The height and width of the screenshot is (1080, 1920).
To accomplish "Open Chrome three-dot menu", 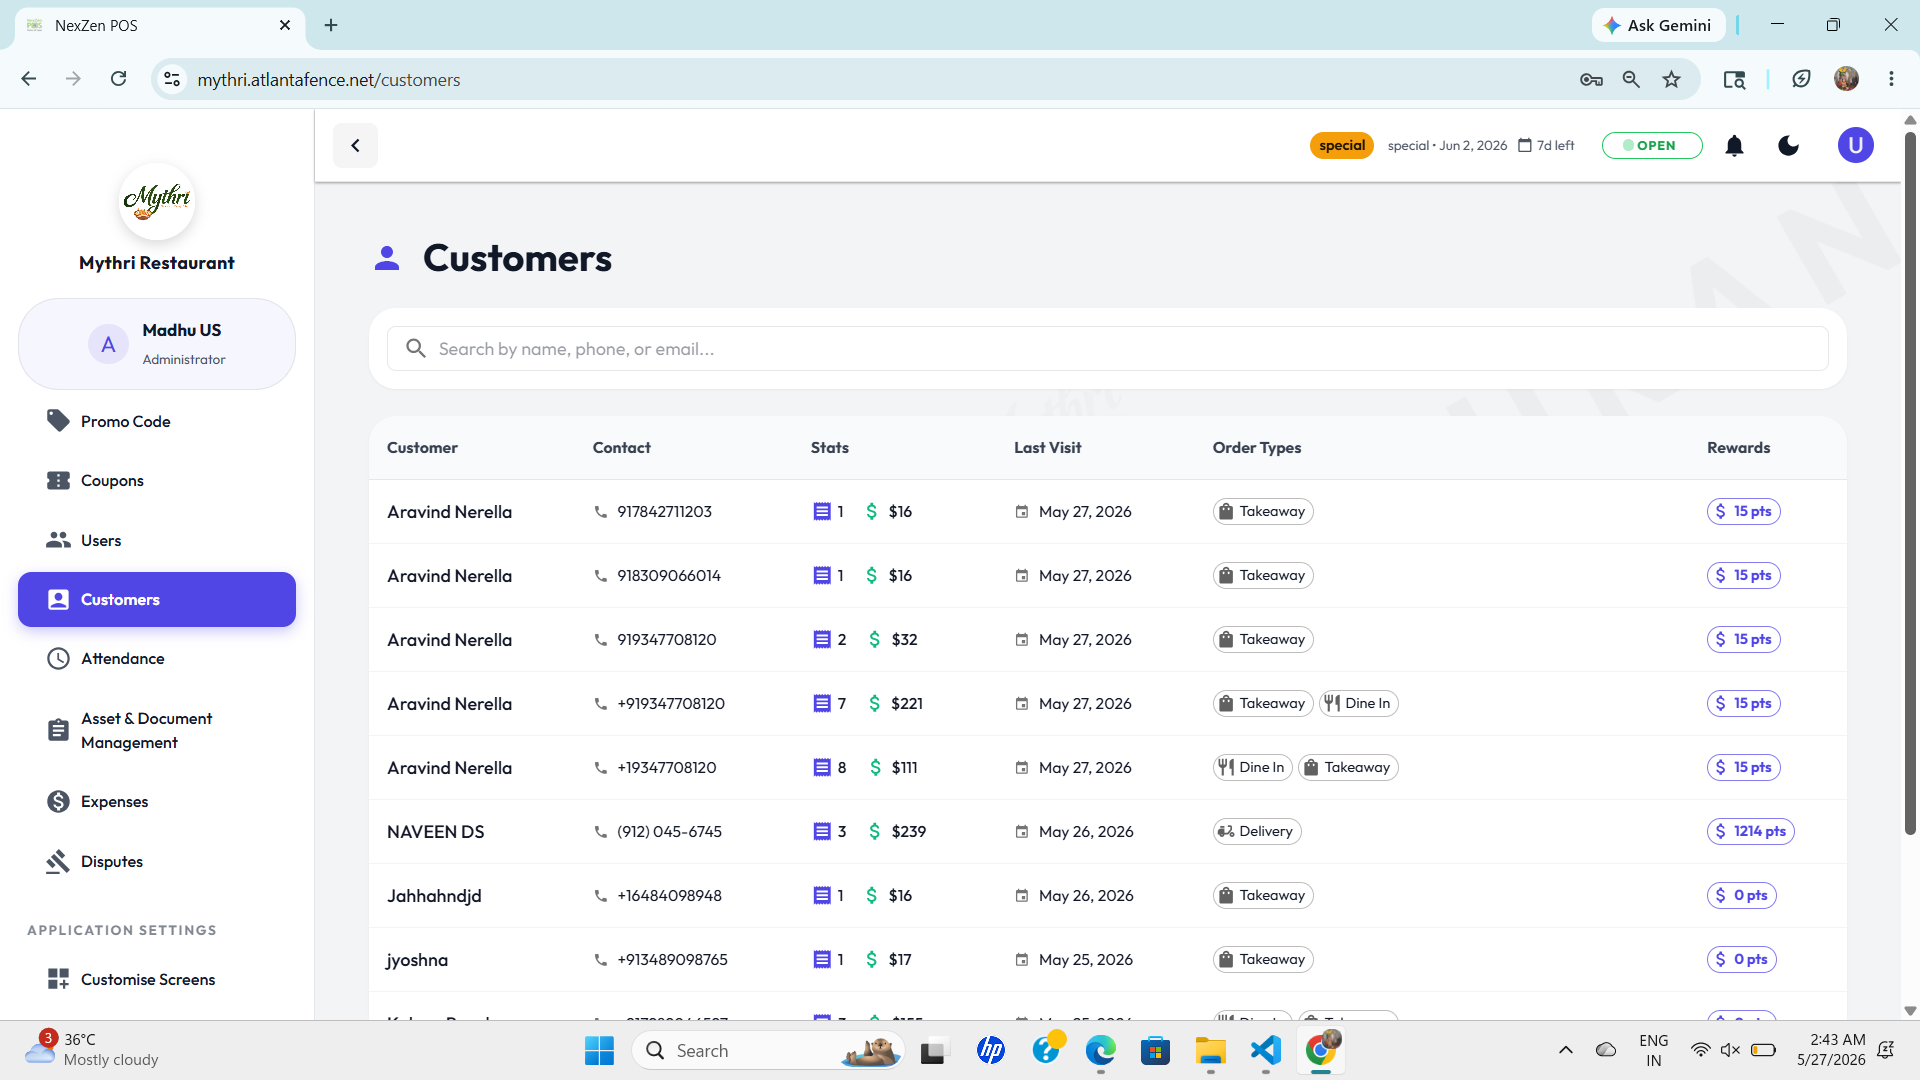I will pos(1891,79).
